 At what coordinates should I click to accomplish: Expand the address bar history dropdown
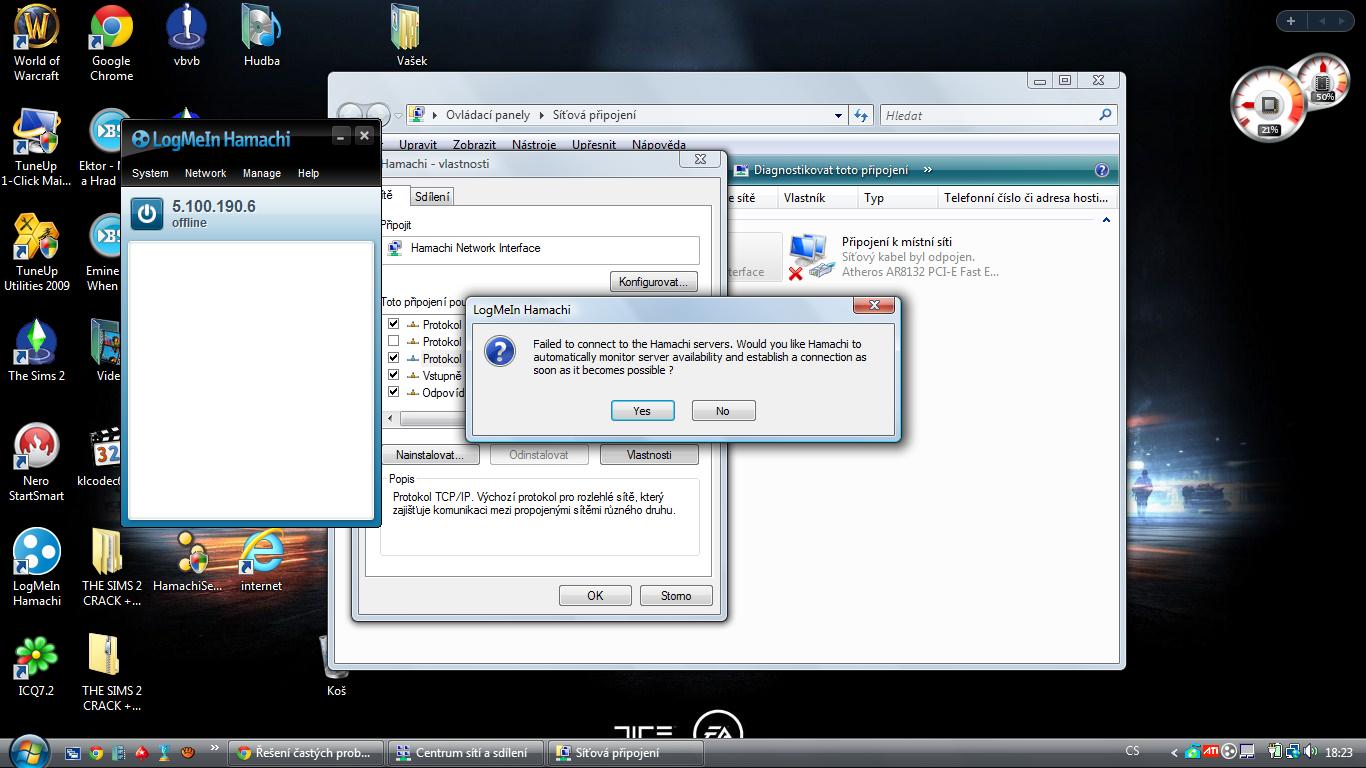click(x=838, y=115)
